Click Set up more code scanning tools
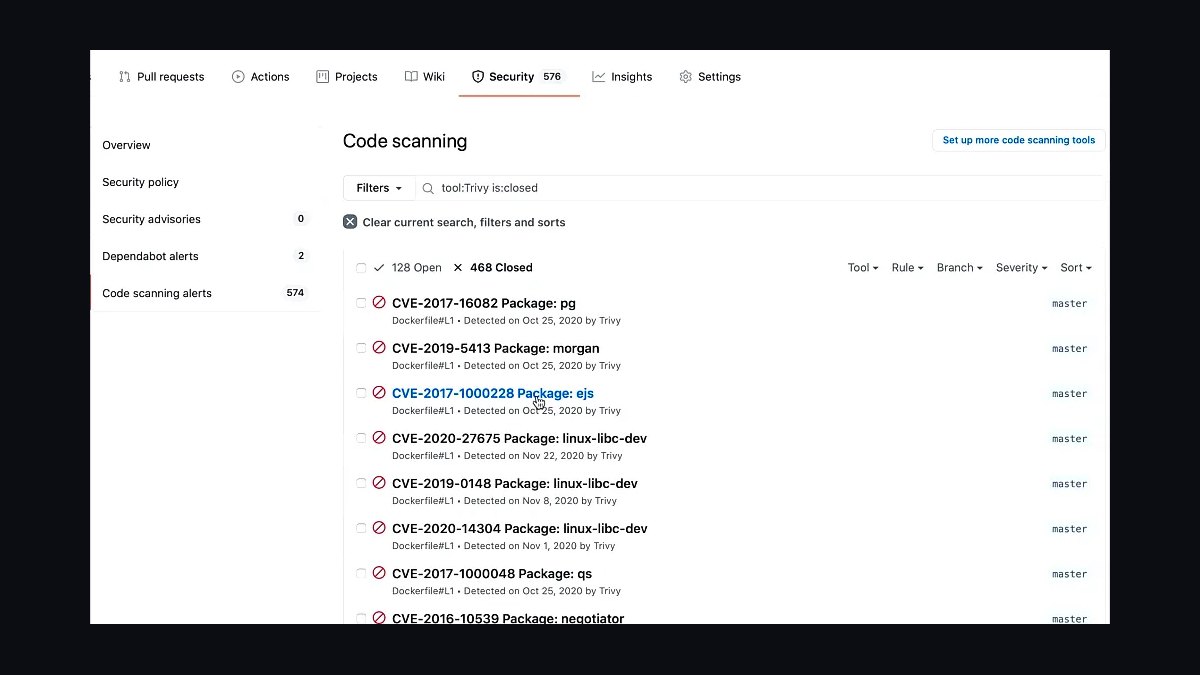Viewport: 1200px width, 675px height. pyautogui.click(x=1018, y=140)
